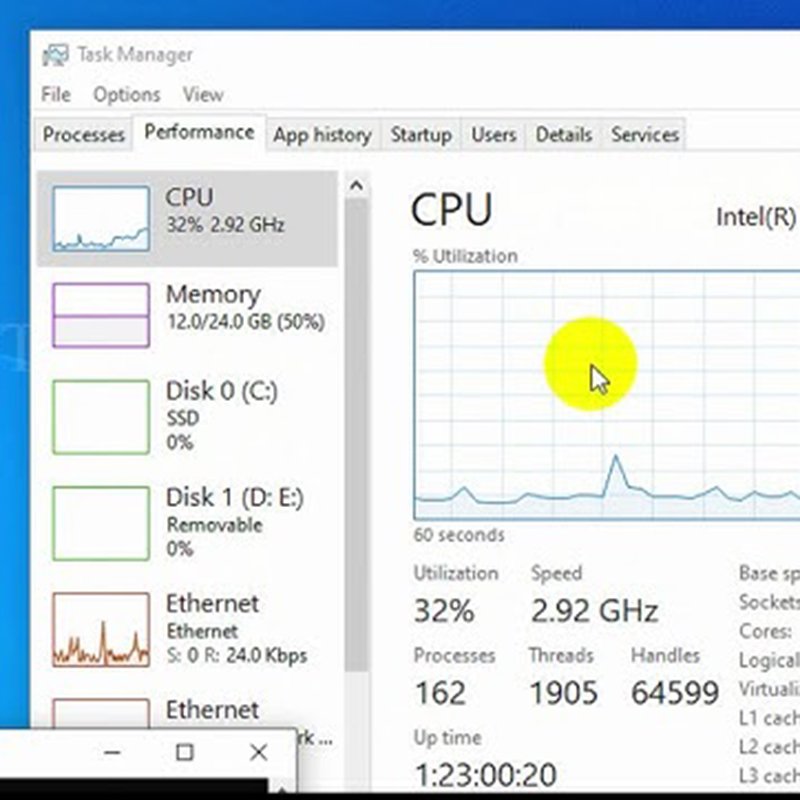Select the Memory usage thumbnail graph

click(x=100, y=314)
